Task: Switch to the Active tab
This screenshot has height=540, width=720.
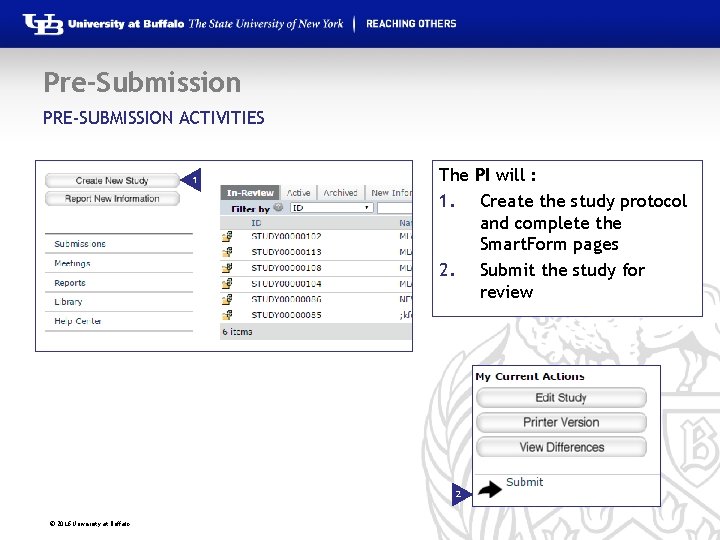Action: (298, 193)
